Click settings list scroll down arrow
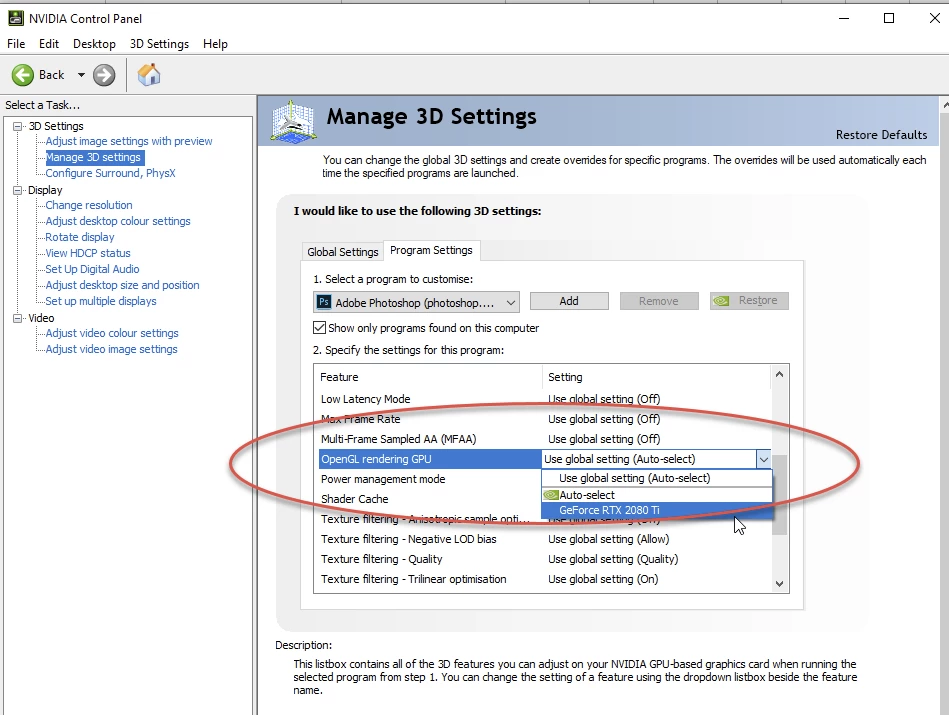The height and width of the screenshot is (715, 949). tap(780, 584)
